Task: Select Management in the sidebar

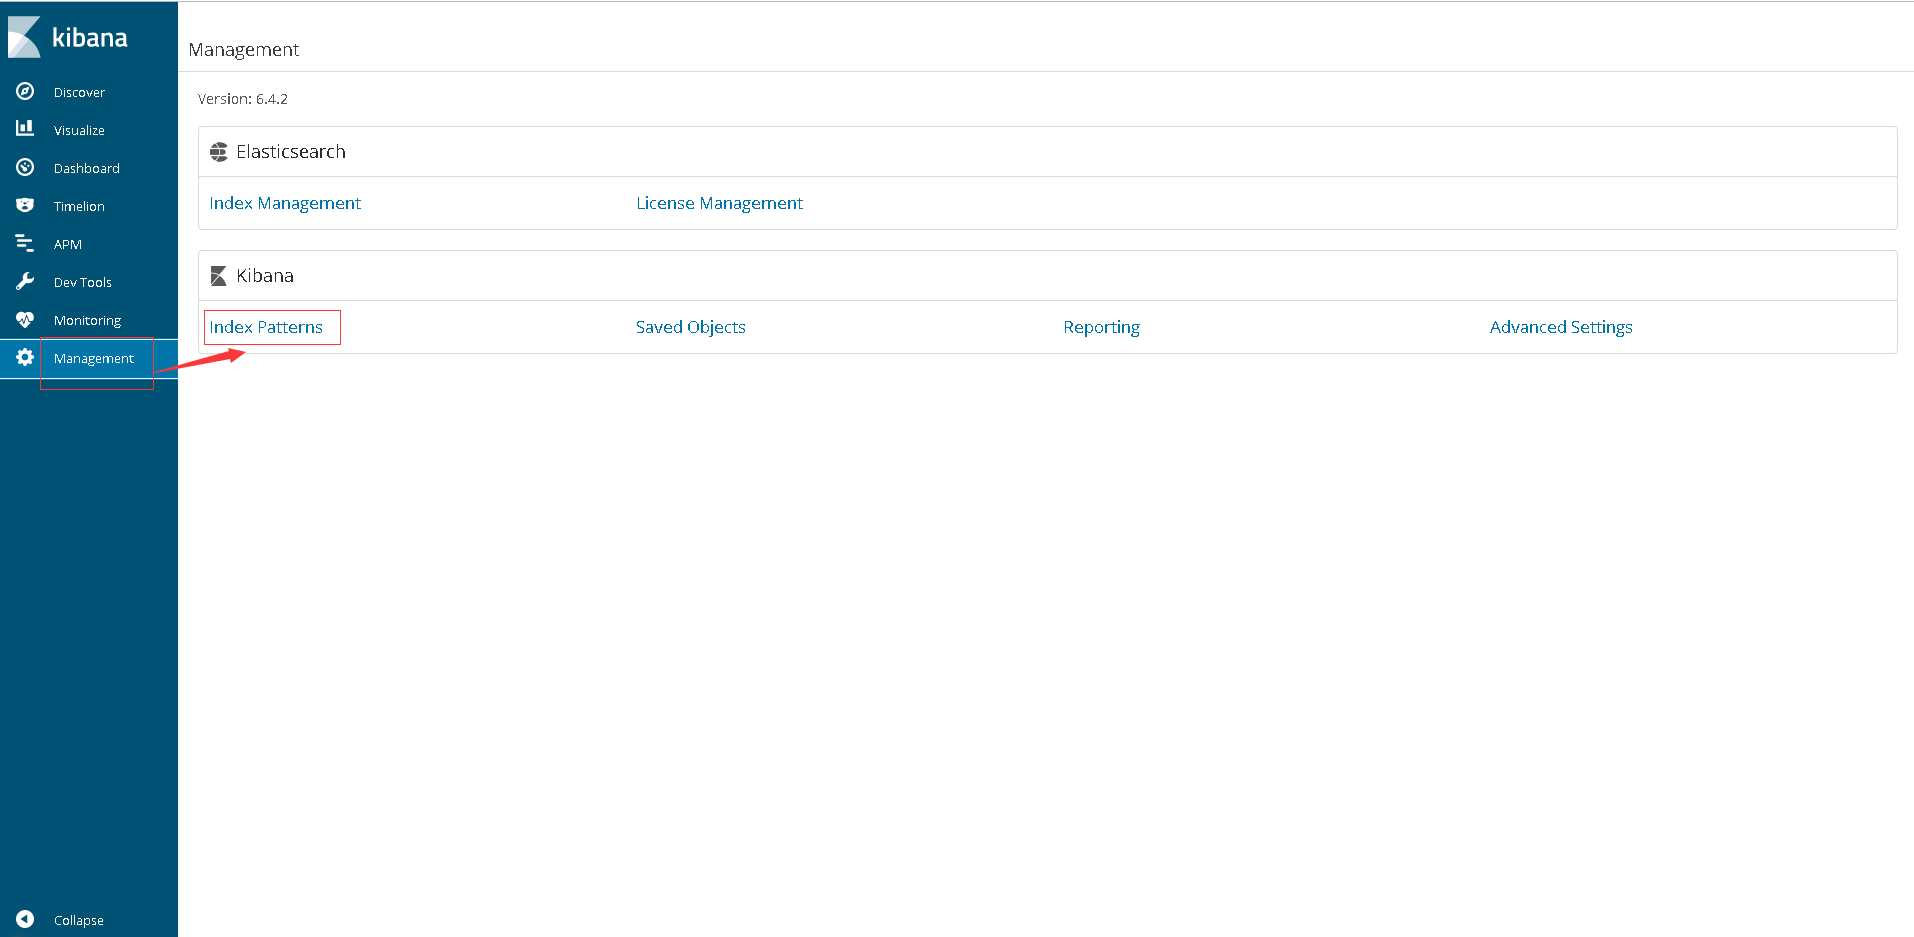Action: (93, 358)
